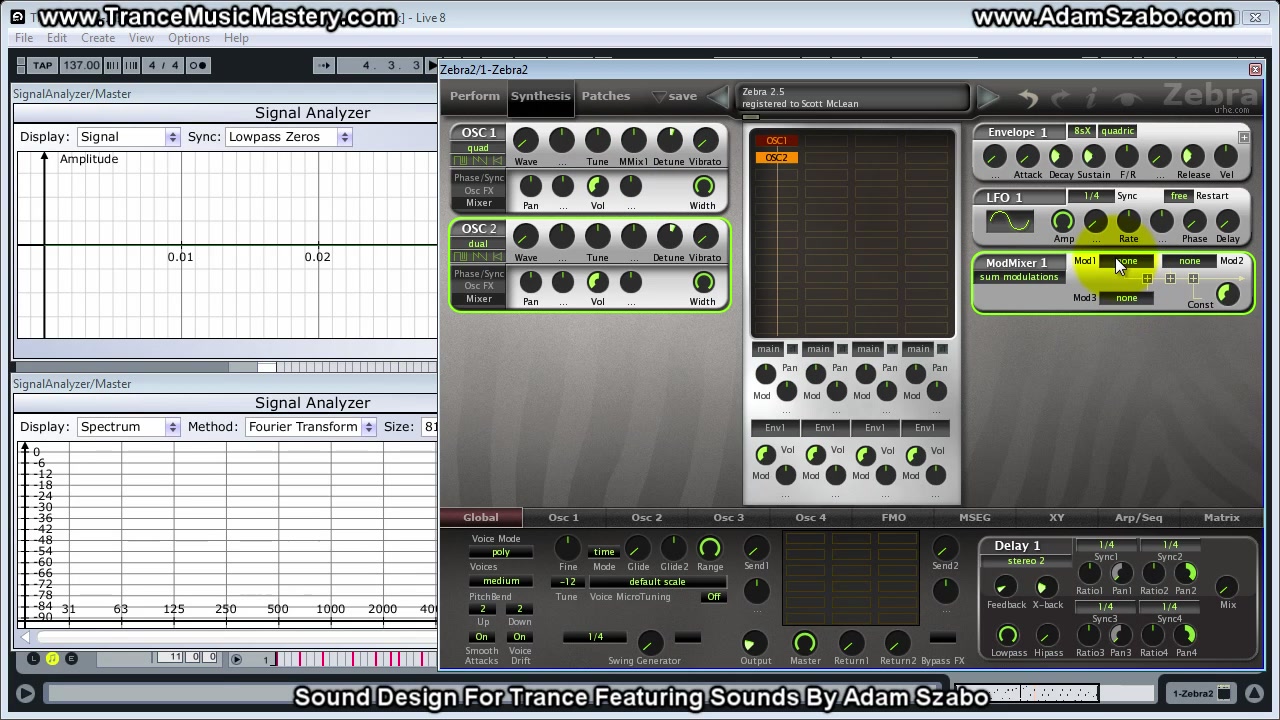Go to previous preset with left arrow

pos(718,97)
